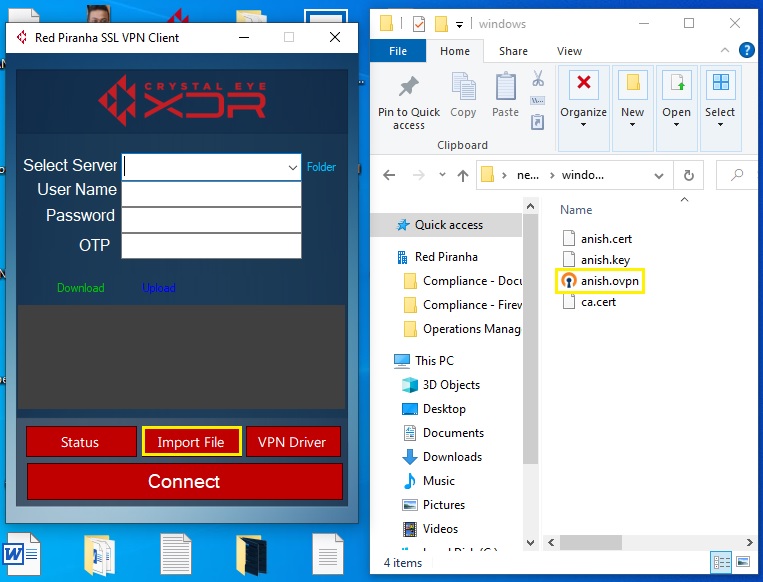Viewport: 763px width, 582px height.
Task: Open the Organize dropdown in ribbon
Action: click(583, 108)
